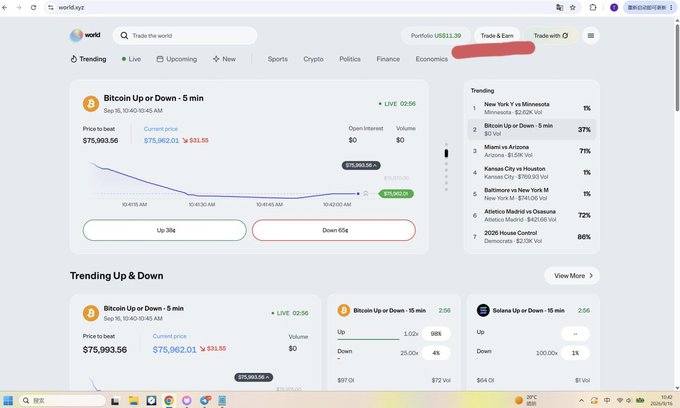Show hidden tray icons chevron
Viewport: 680px width, 408px height.
pyautogui.click(x=582, y=400)
